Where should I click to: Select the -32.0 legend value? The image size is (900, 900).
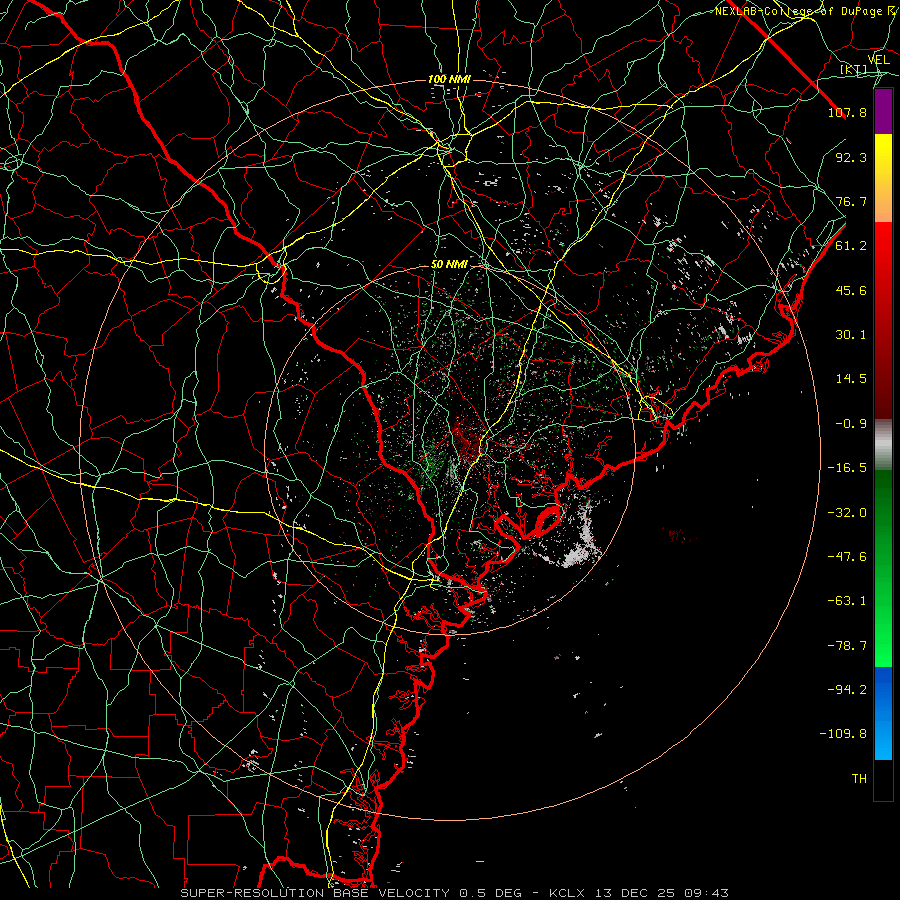(847, 513)
